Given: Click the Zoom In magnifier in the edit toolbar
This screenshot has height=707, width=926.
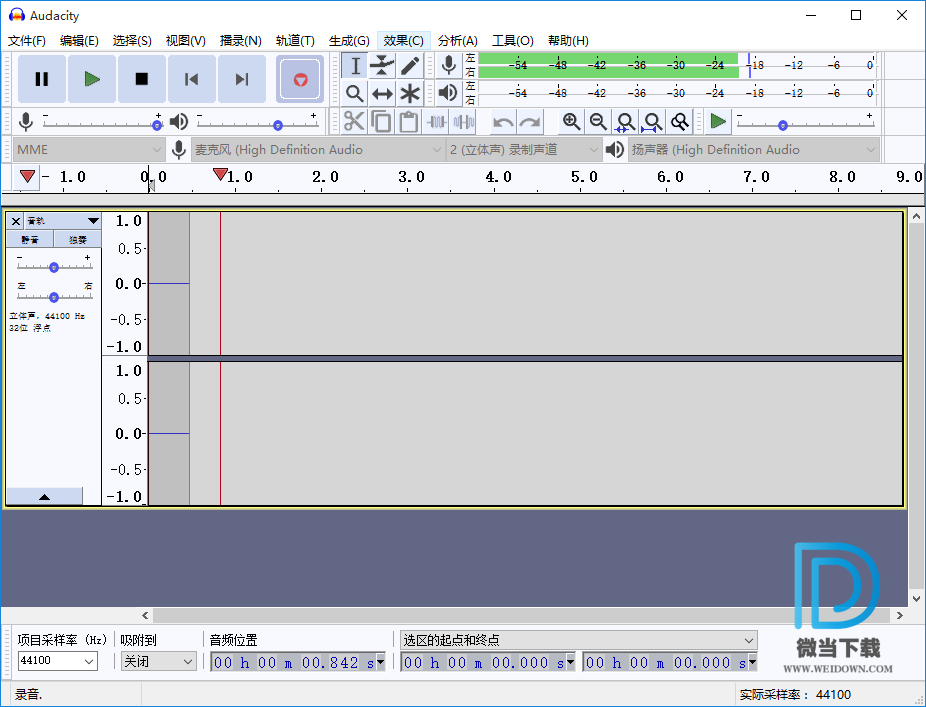Looking at the screenshot, I should click(571, 122).
